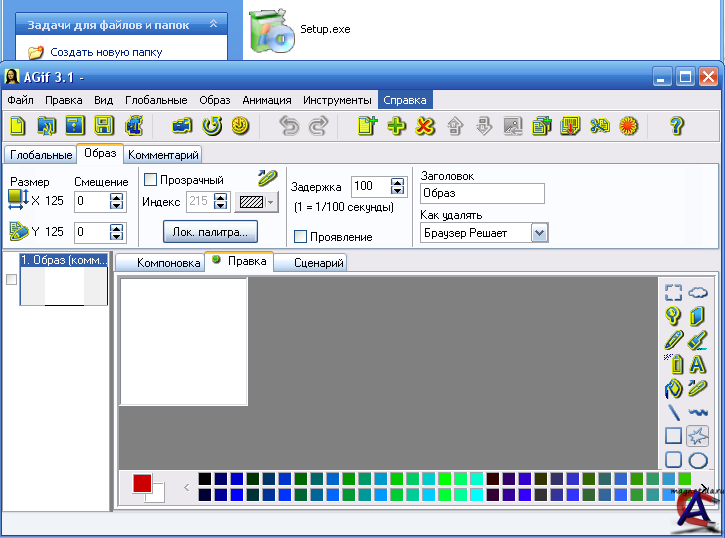Click the undo arrow in toolbar

point(289,126)
